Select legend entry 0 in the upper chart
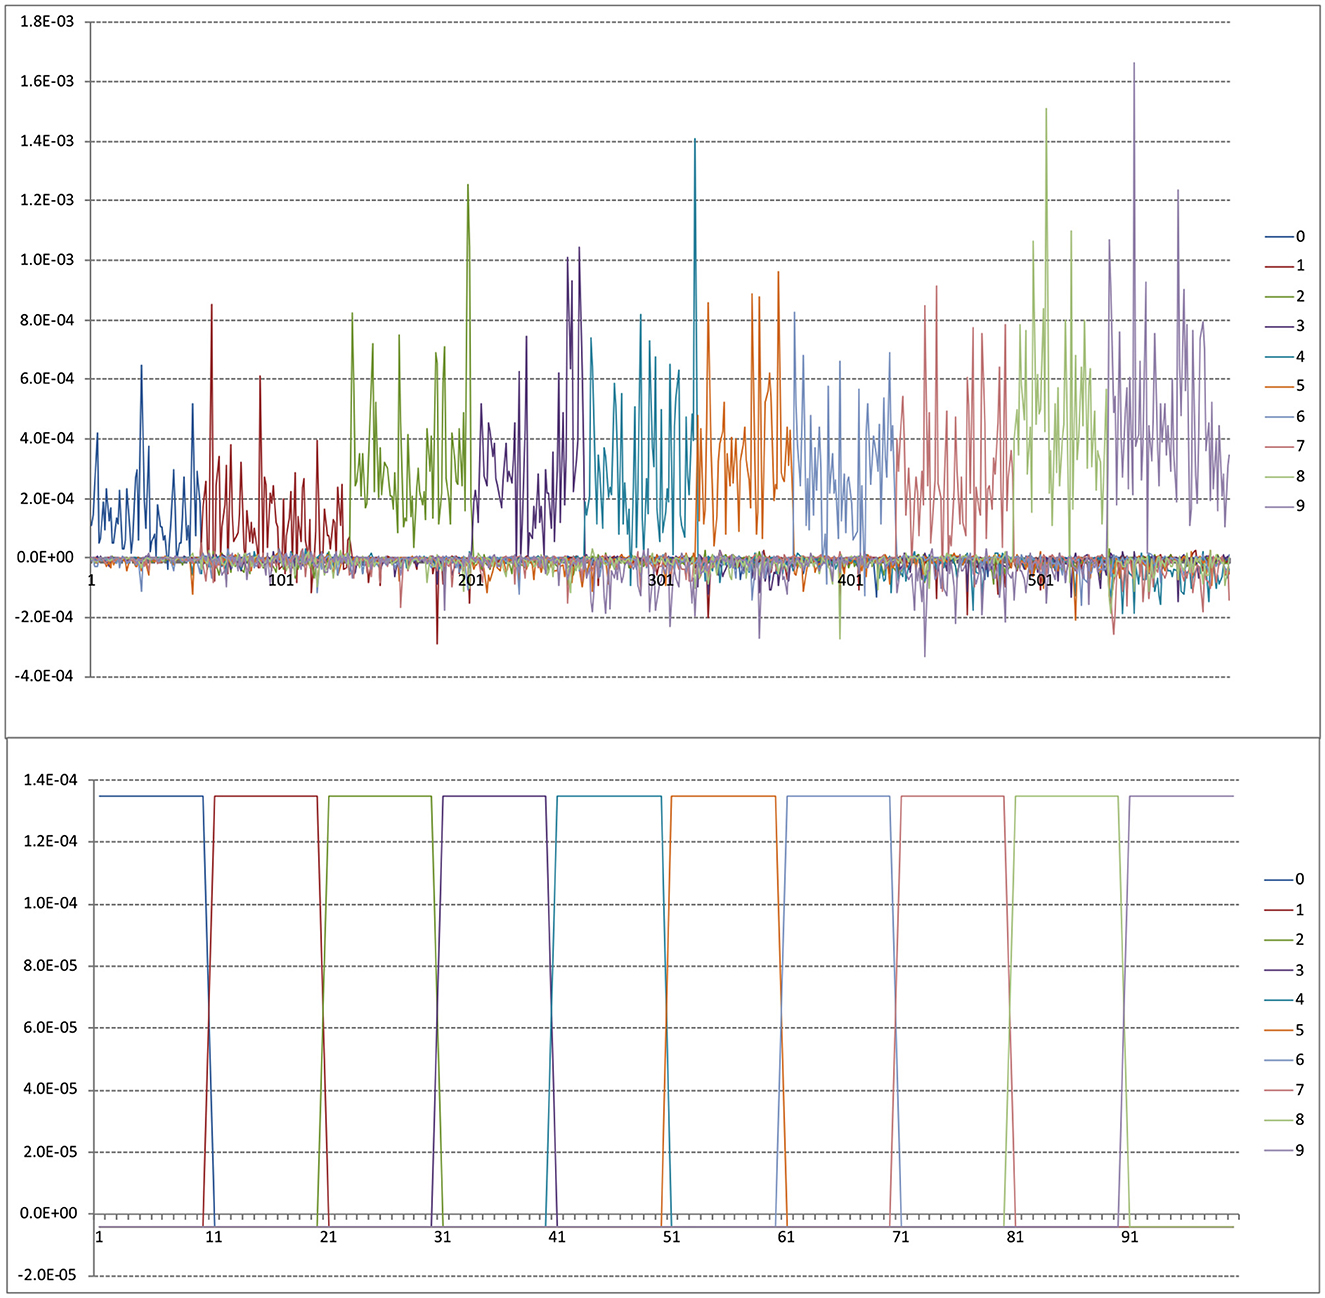1325x1298 pixels. click(1285, 237)
